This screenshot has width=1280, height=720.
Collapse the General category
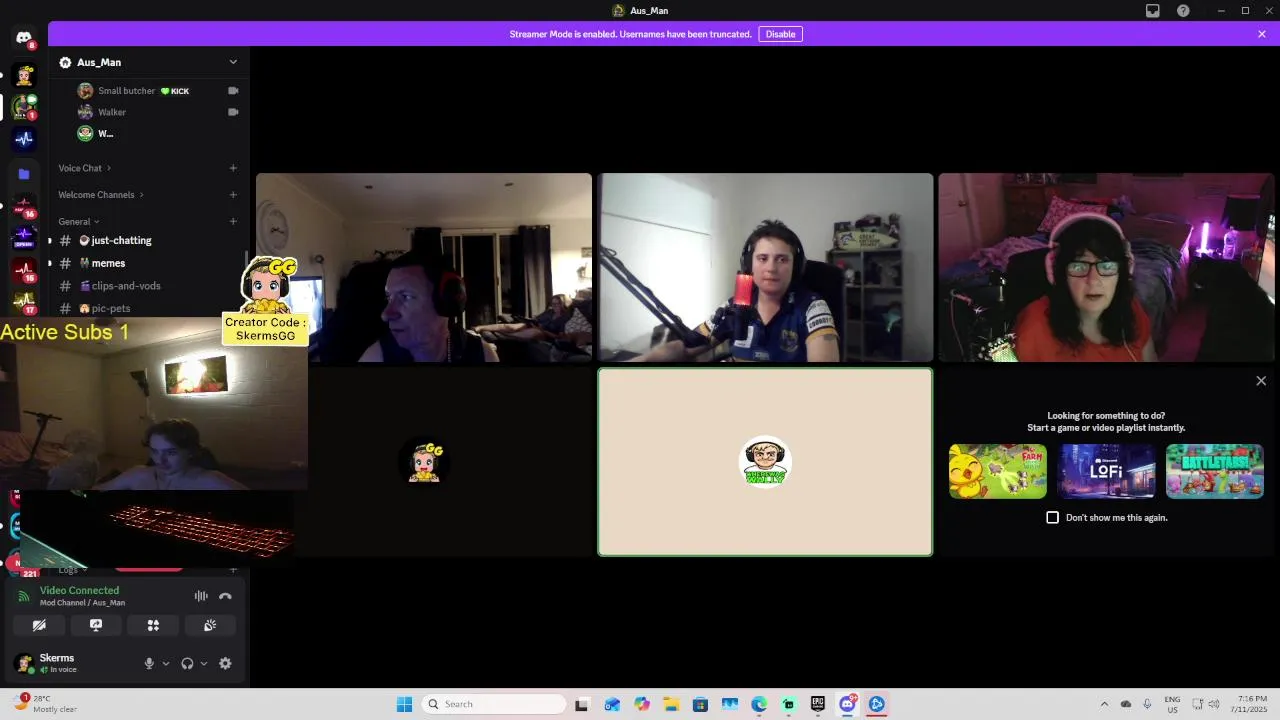[78, 222]
